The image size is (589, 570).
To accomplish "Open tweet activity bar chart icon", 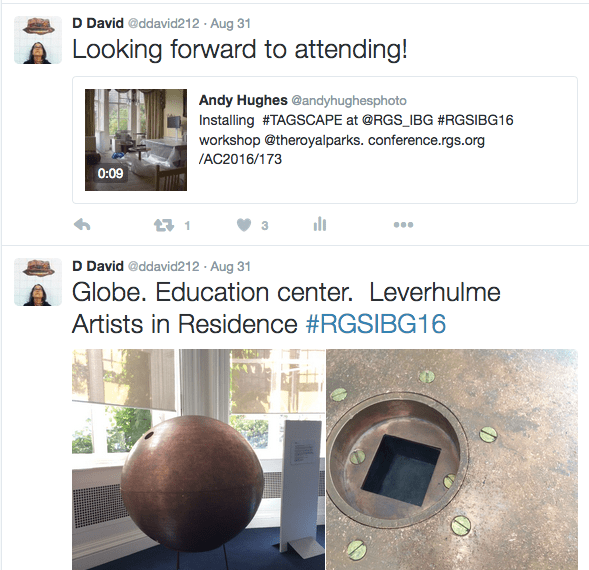I will [x=320, y=224].
